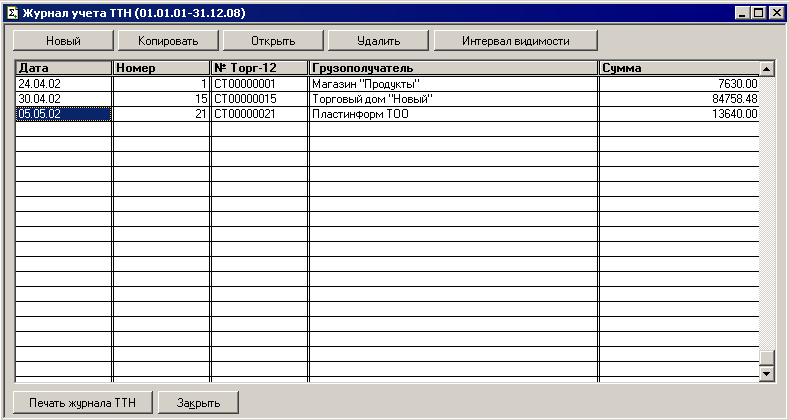
Task: Select the row dated 24.04.02
Action: coord(63,84)
